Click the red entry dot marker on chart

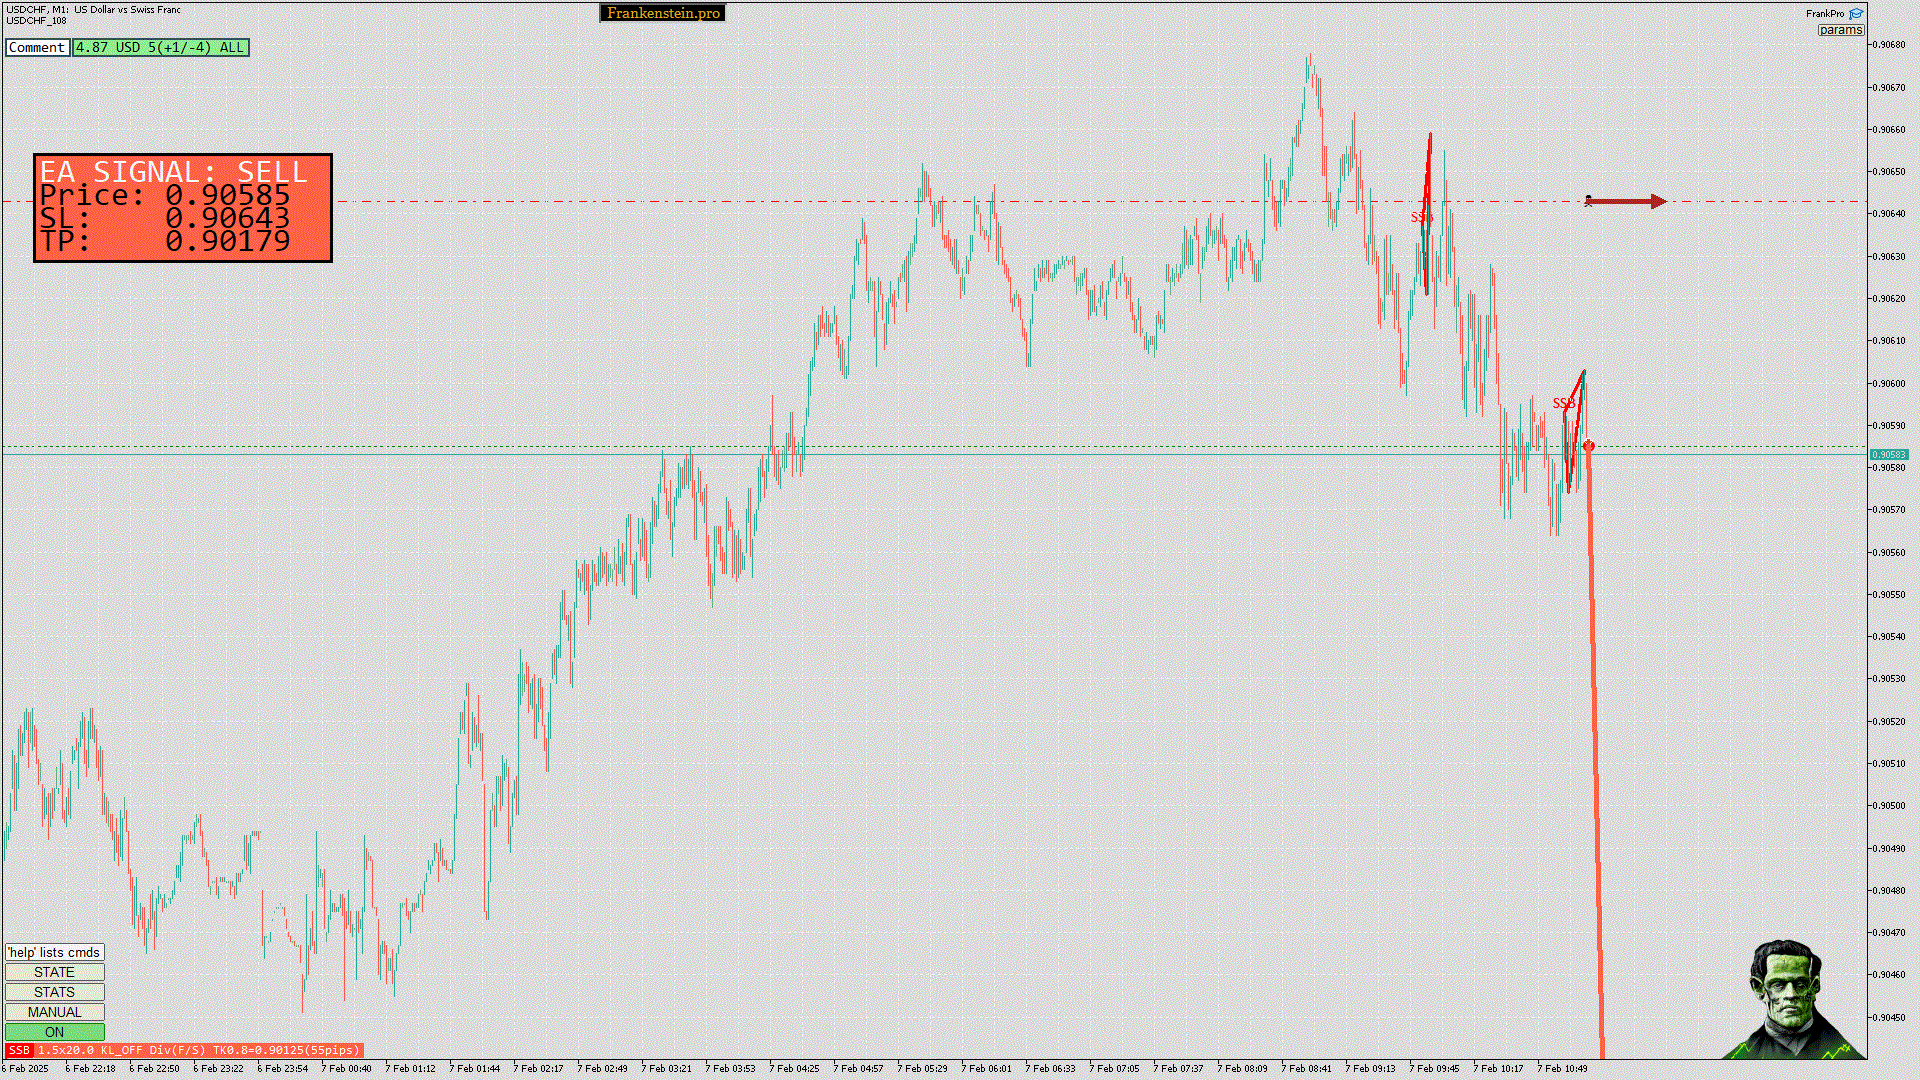(1589, 446)
